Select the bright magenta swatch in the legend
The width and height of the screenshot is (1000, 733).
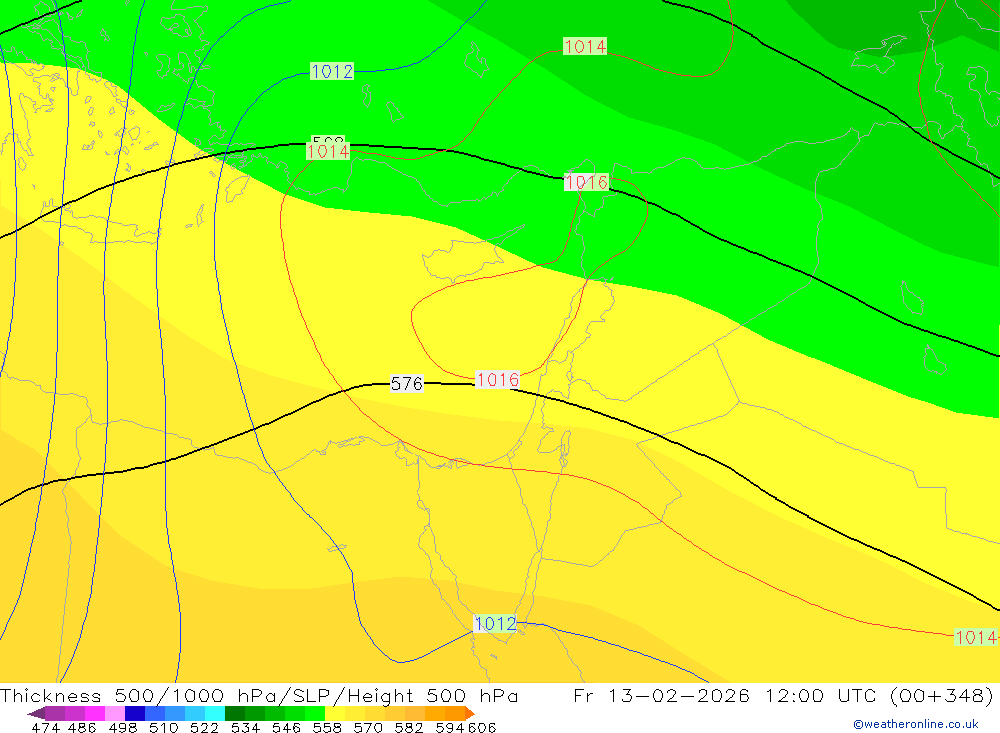94,713
